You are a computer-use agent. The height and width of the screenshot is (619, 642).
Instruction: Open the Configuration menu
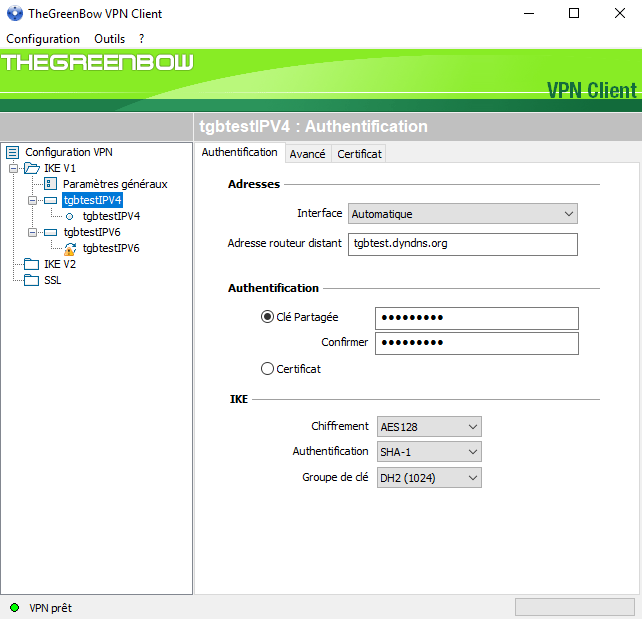coord(43,39)
